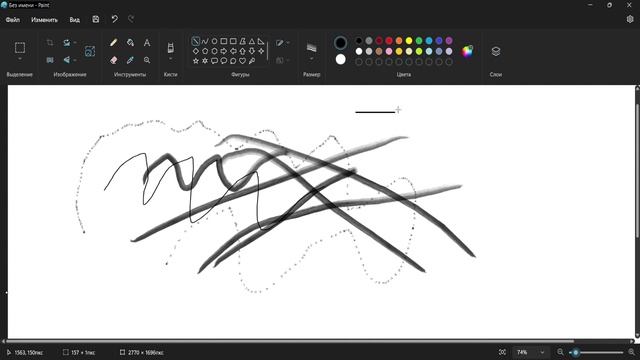Select the Eraser tool
Screen dimensions: 640x360
click(113, 60)
